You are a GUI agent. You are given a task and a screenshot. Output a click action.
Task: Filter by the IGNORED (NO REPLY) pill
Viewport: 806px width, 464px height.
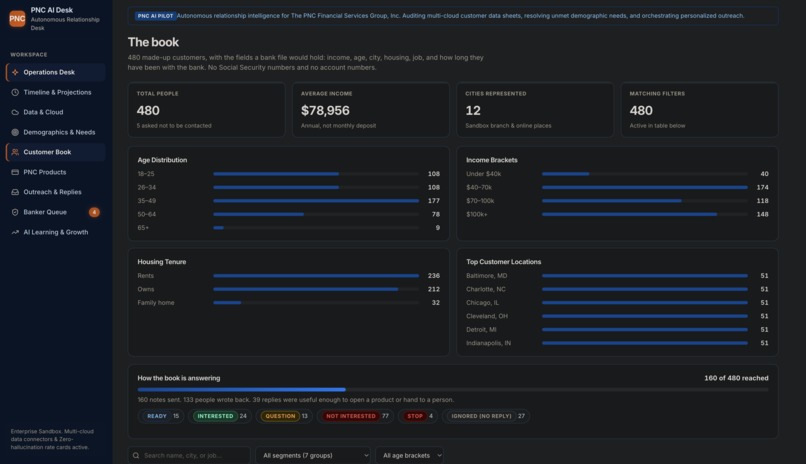click(486, 416)
